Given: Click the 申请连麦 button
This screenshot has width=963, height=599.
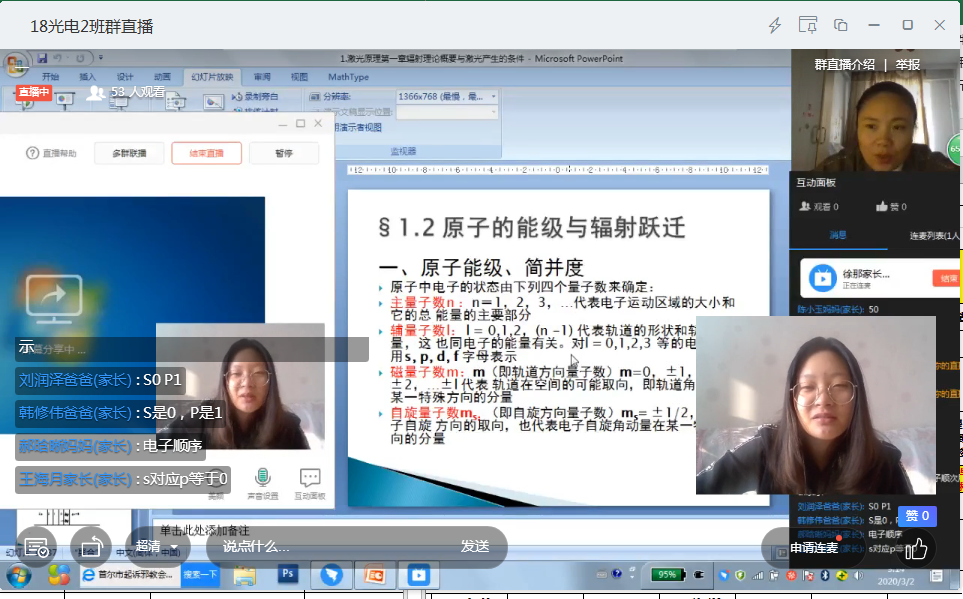Looking at the screenshot, I should [x=814, y=547].
